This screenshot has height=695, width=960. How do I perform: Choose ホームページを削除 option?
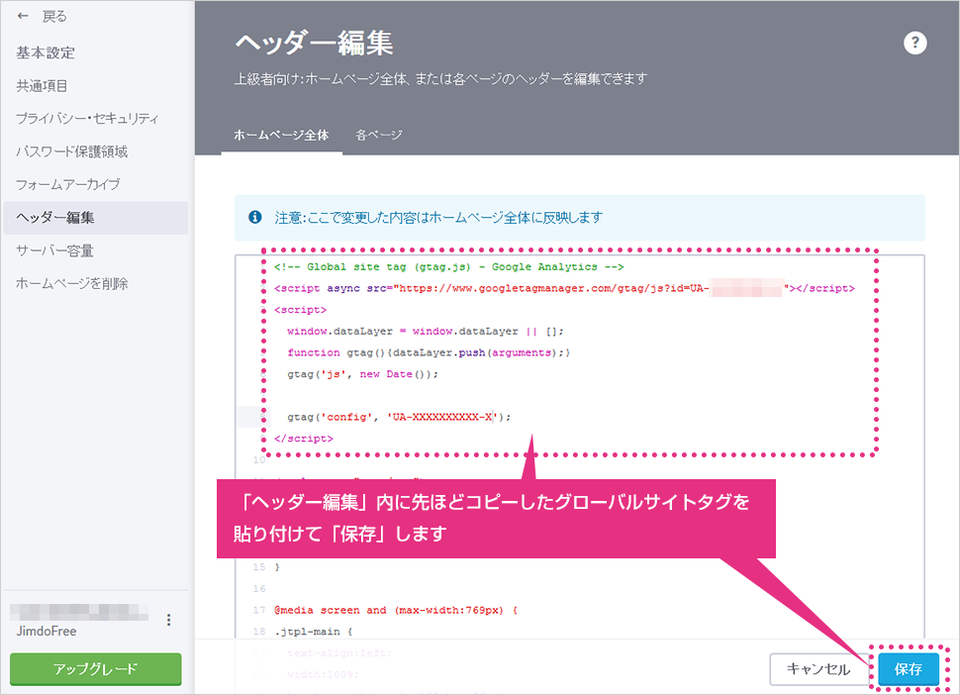click(72, 284)
